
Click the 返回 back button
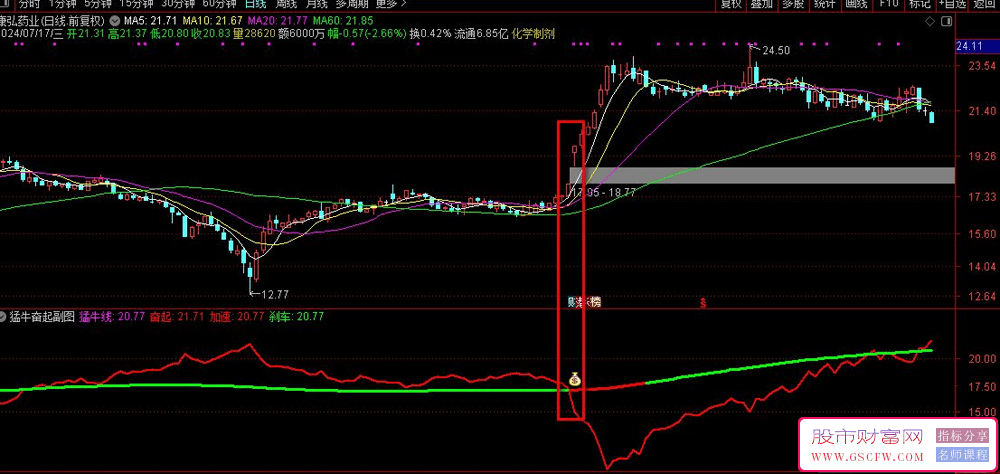tap(984, 3)
